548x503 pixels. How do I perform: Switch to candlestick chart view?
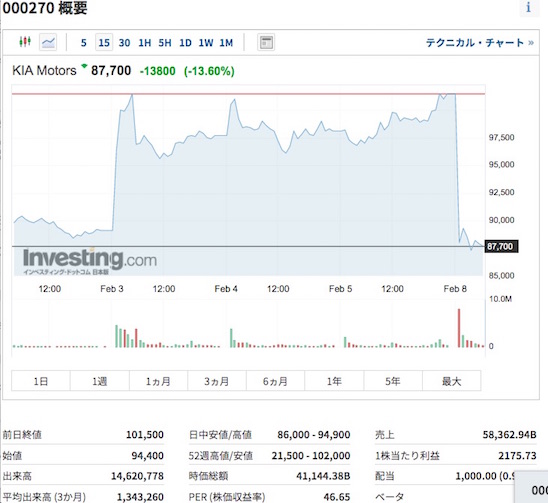[x=25, y=42]
